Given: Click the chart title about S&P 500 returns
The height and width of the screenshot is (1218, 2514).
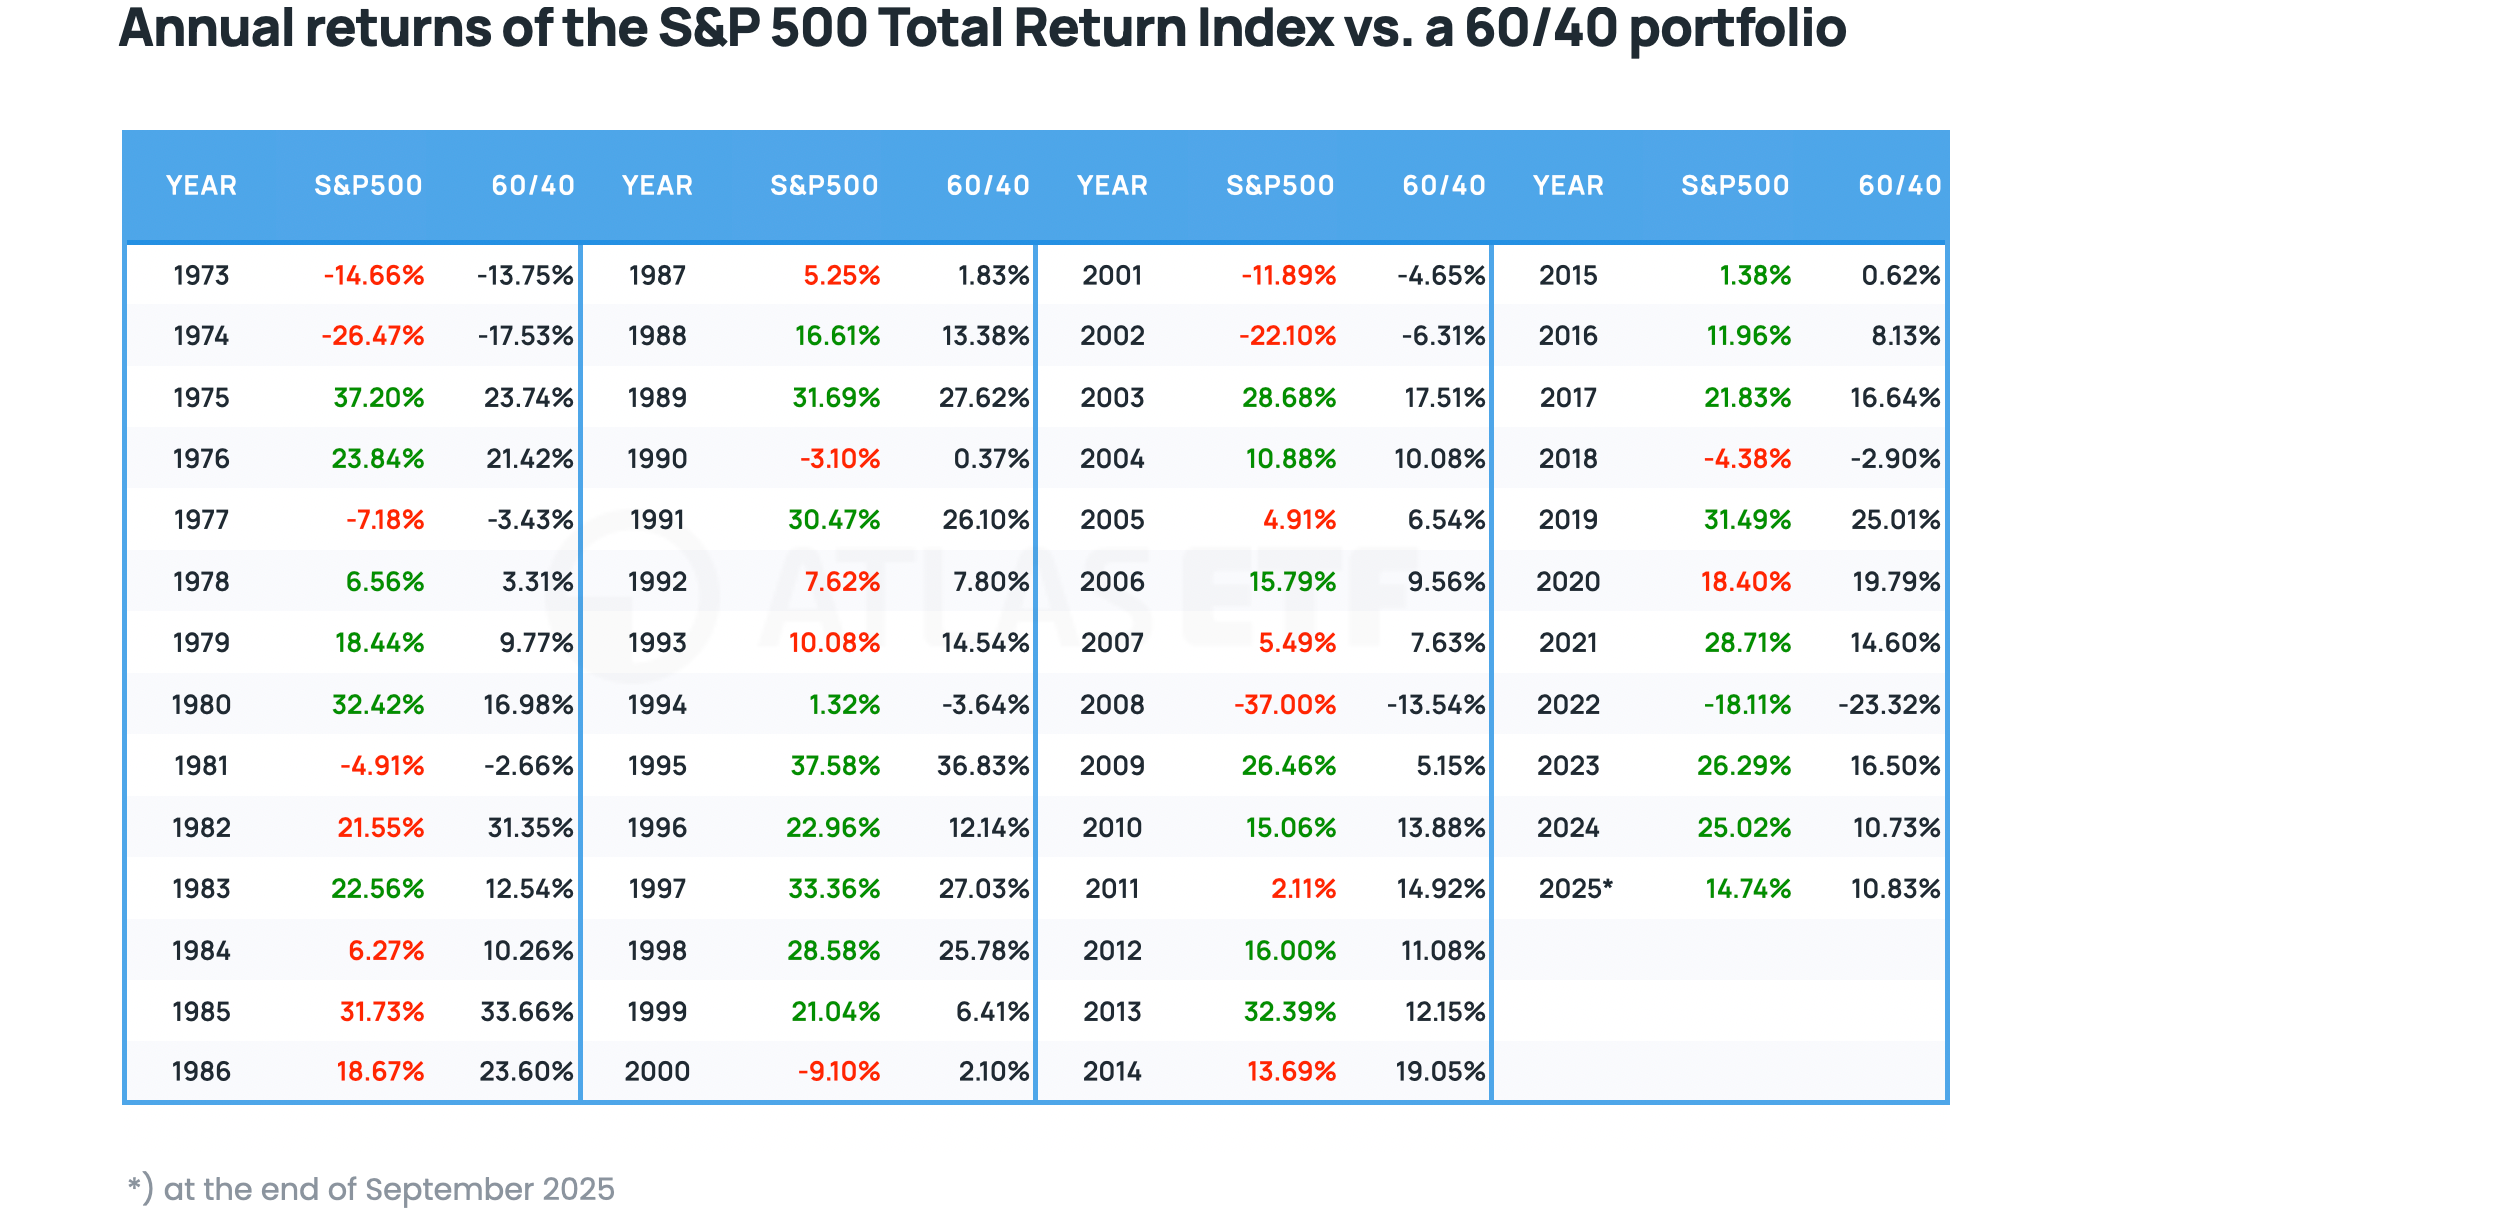Looking at the screenshot, I should click(x=982, y=30).
